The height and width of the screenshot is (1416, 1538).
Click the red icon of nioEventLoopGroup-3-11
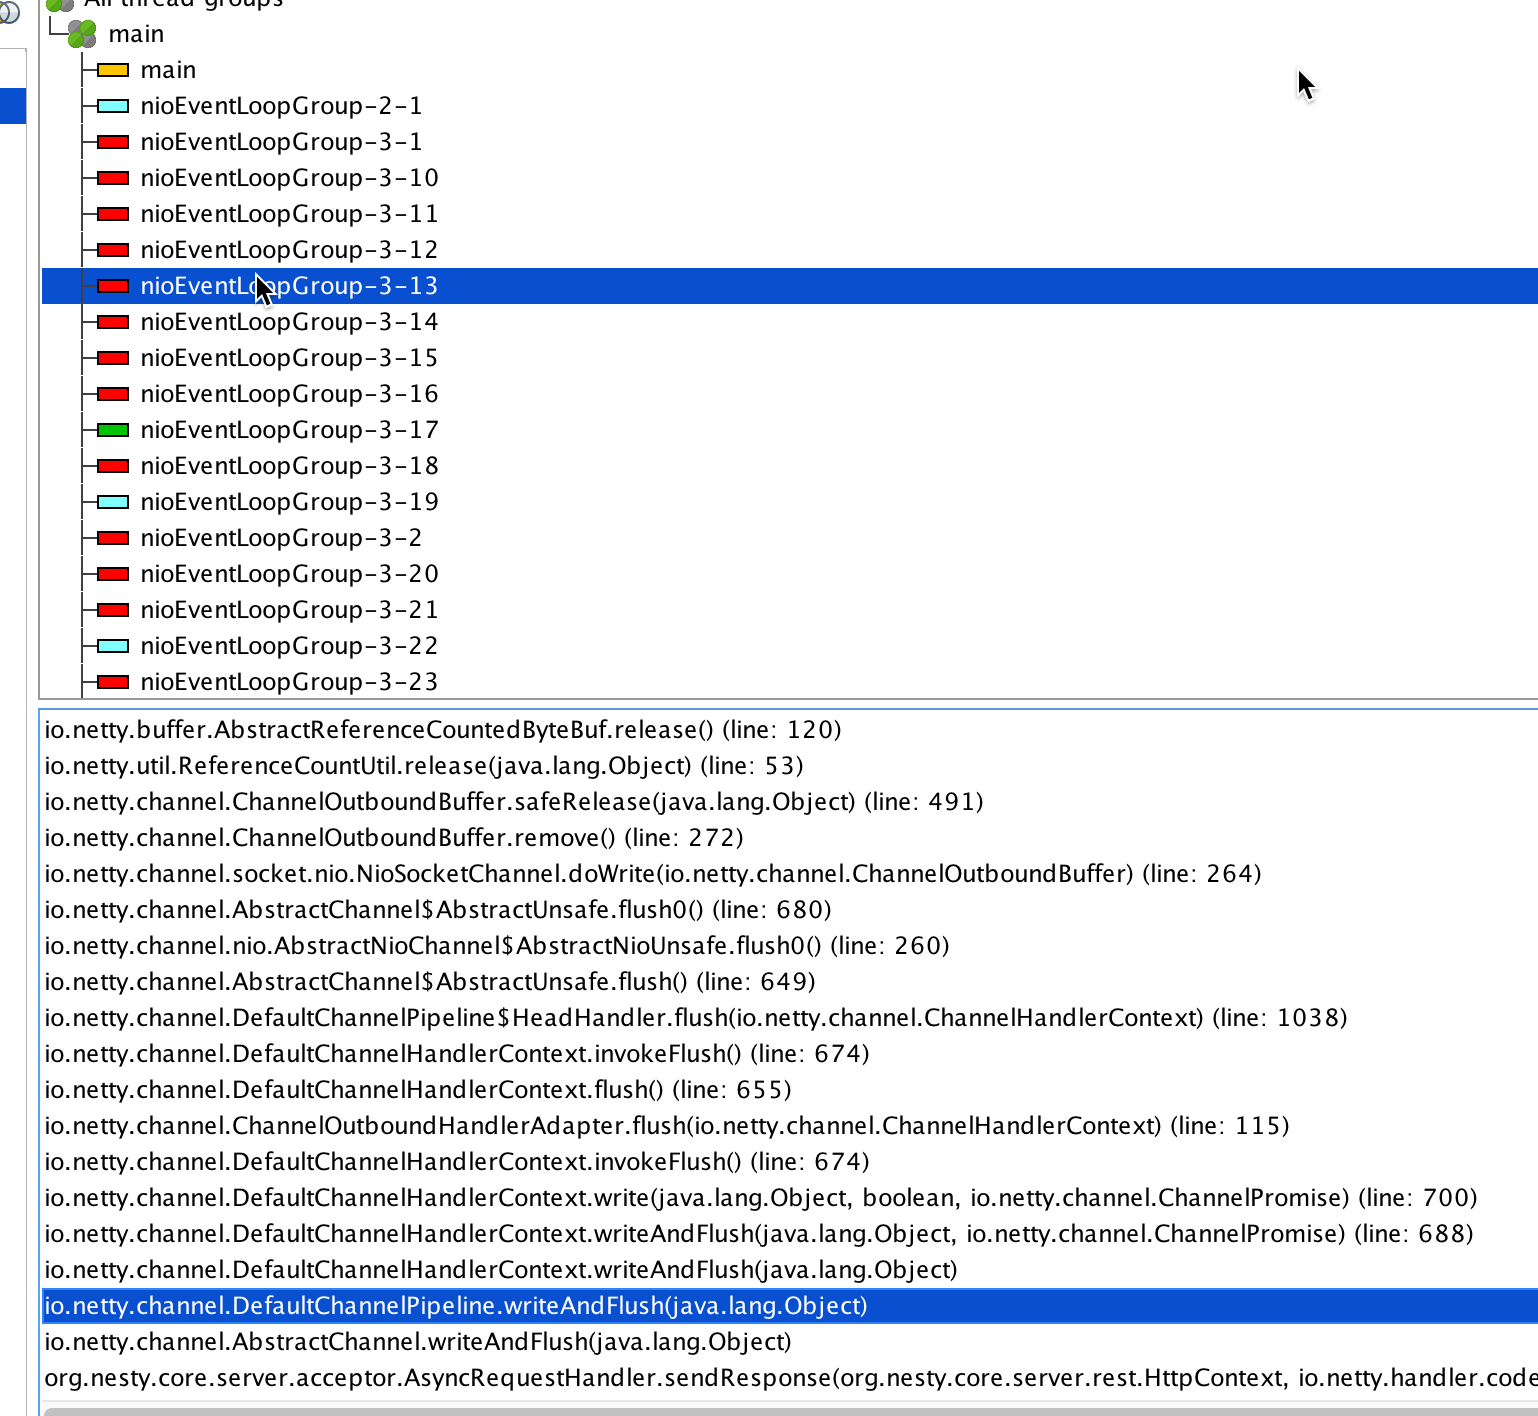click(x=113, y=214)
